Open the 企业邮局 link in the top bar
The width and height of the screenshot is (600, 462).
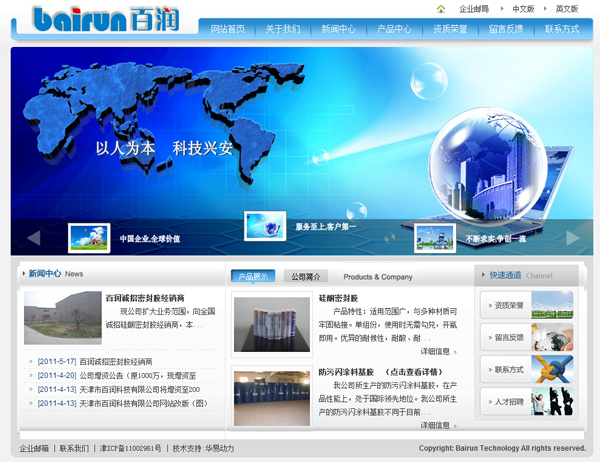tap(474, 9)
